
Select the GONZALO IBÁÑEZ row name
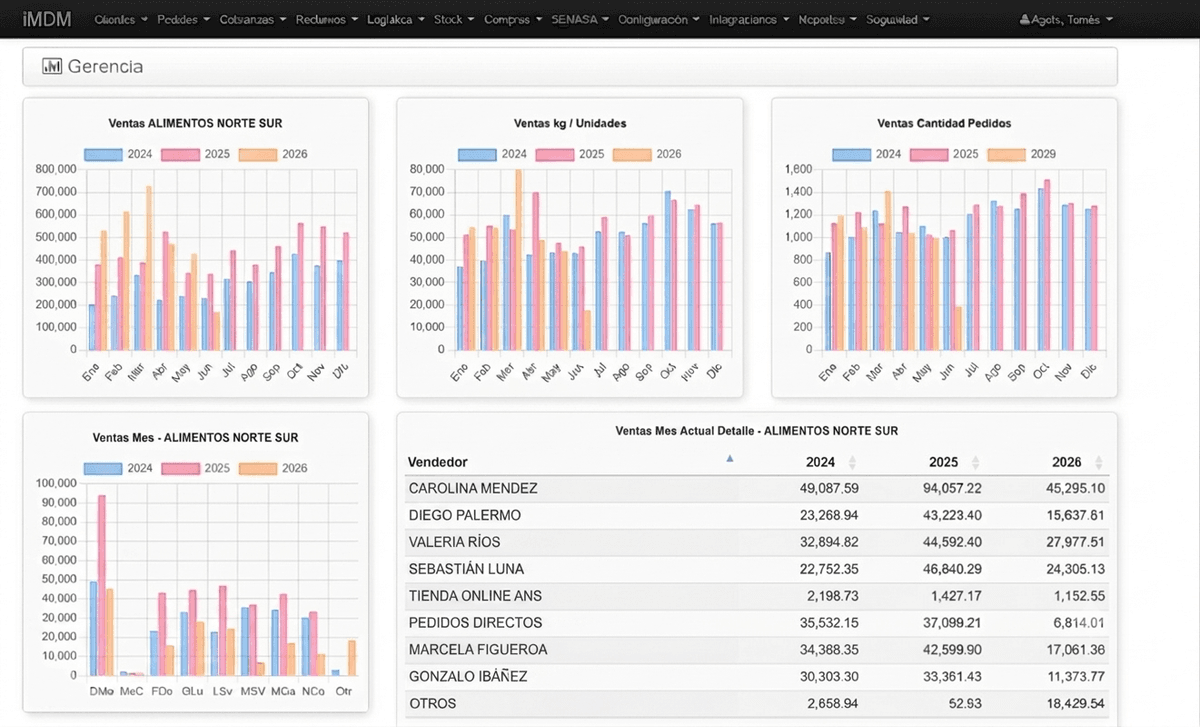click(x=467, y=677)
